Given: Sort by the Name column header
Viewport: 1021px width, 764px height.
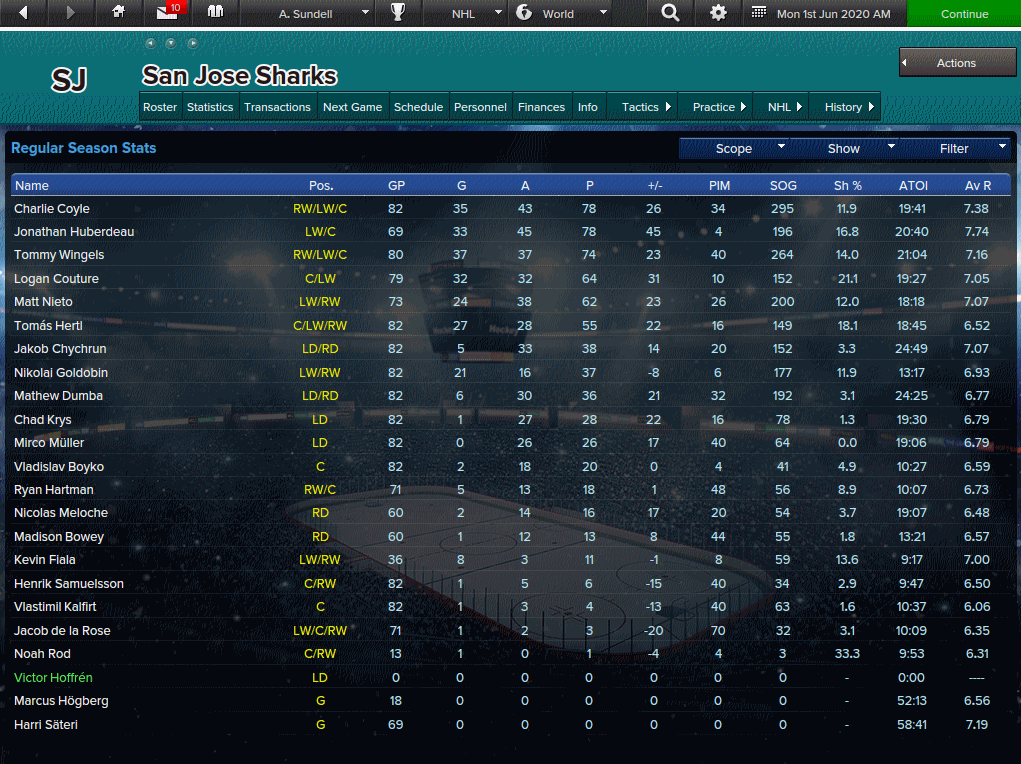Looking at the screenshot, I should click(x=32, y=186).
